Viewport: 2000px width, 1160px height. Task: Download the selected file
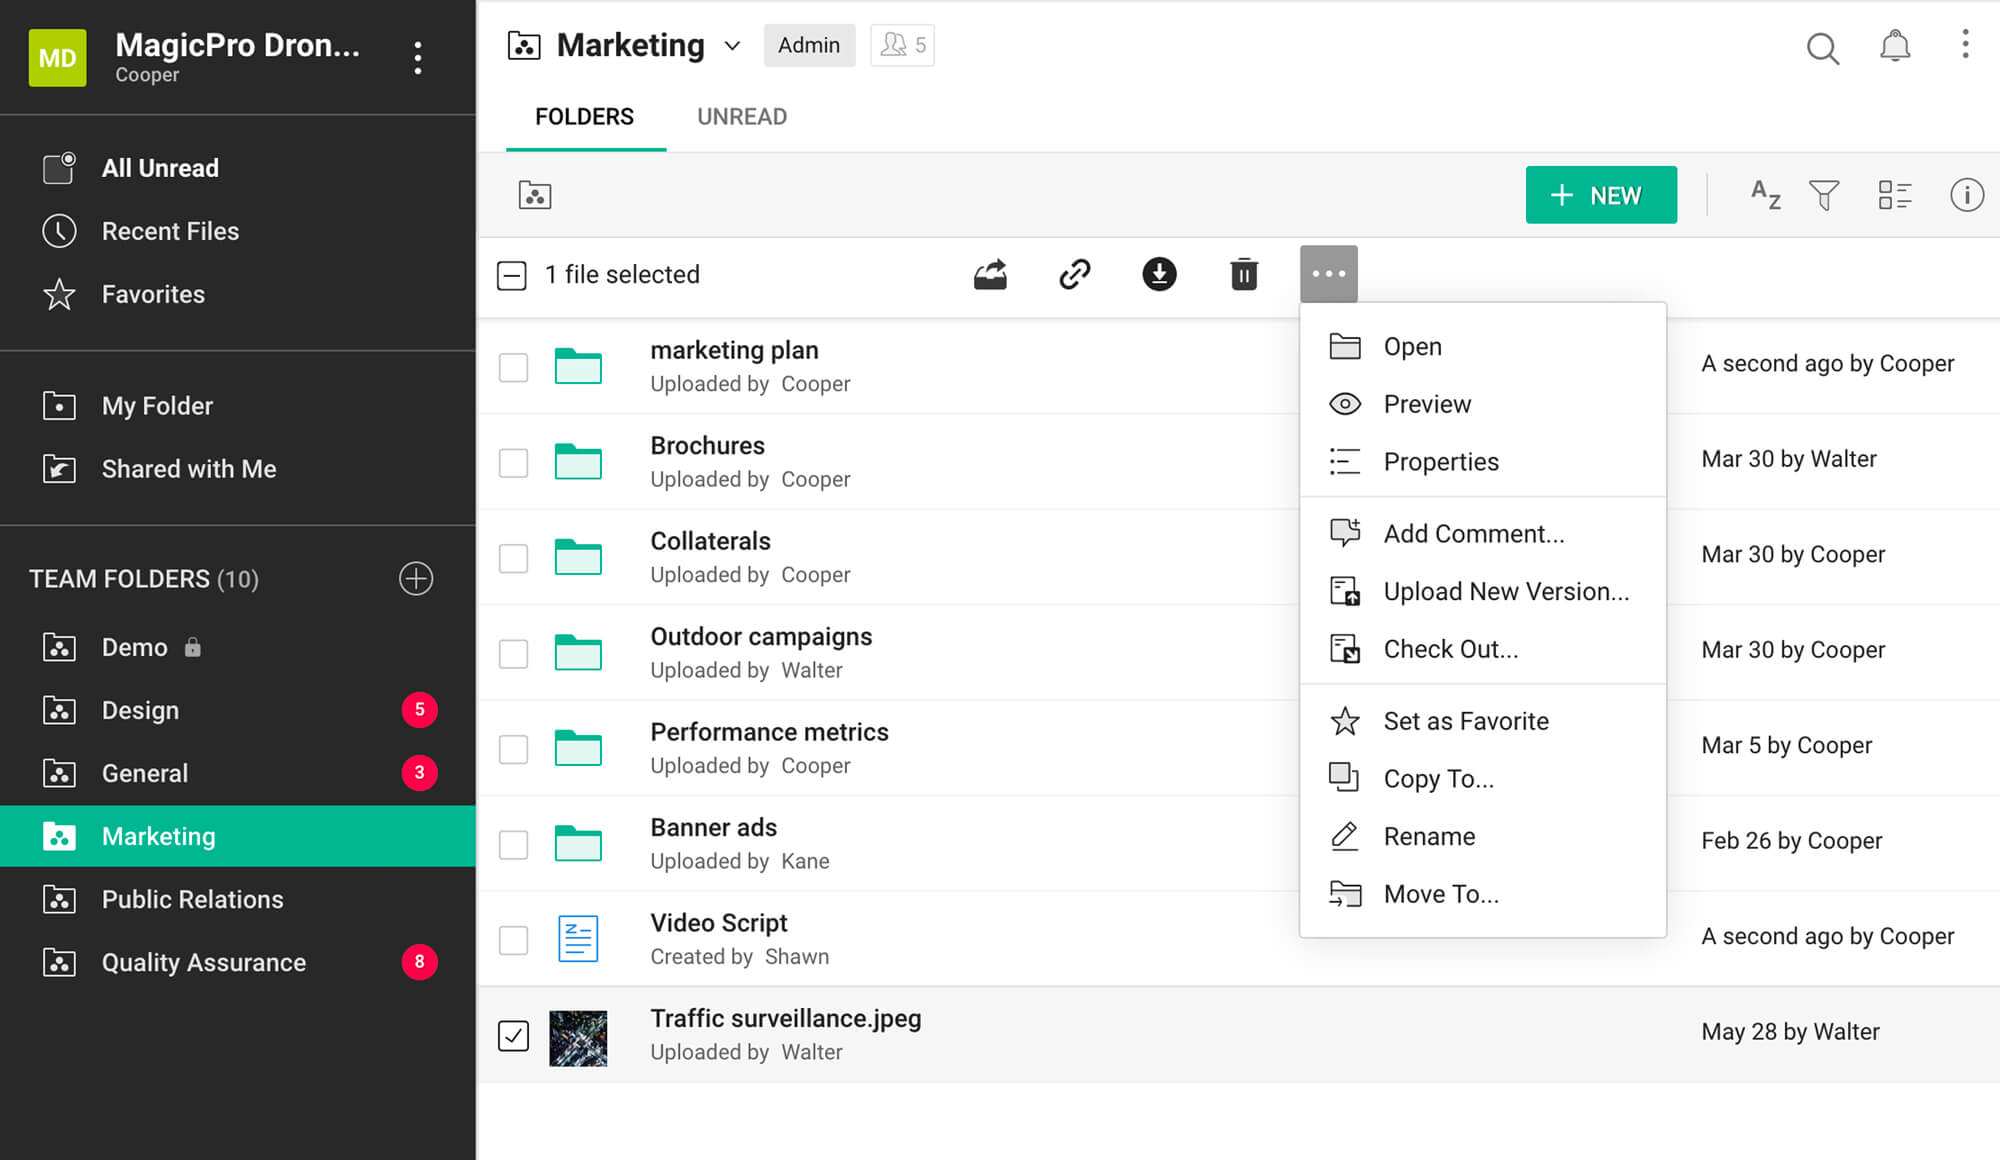[1159, 274]
